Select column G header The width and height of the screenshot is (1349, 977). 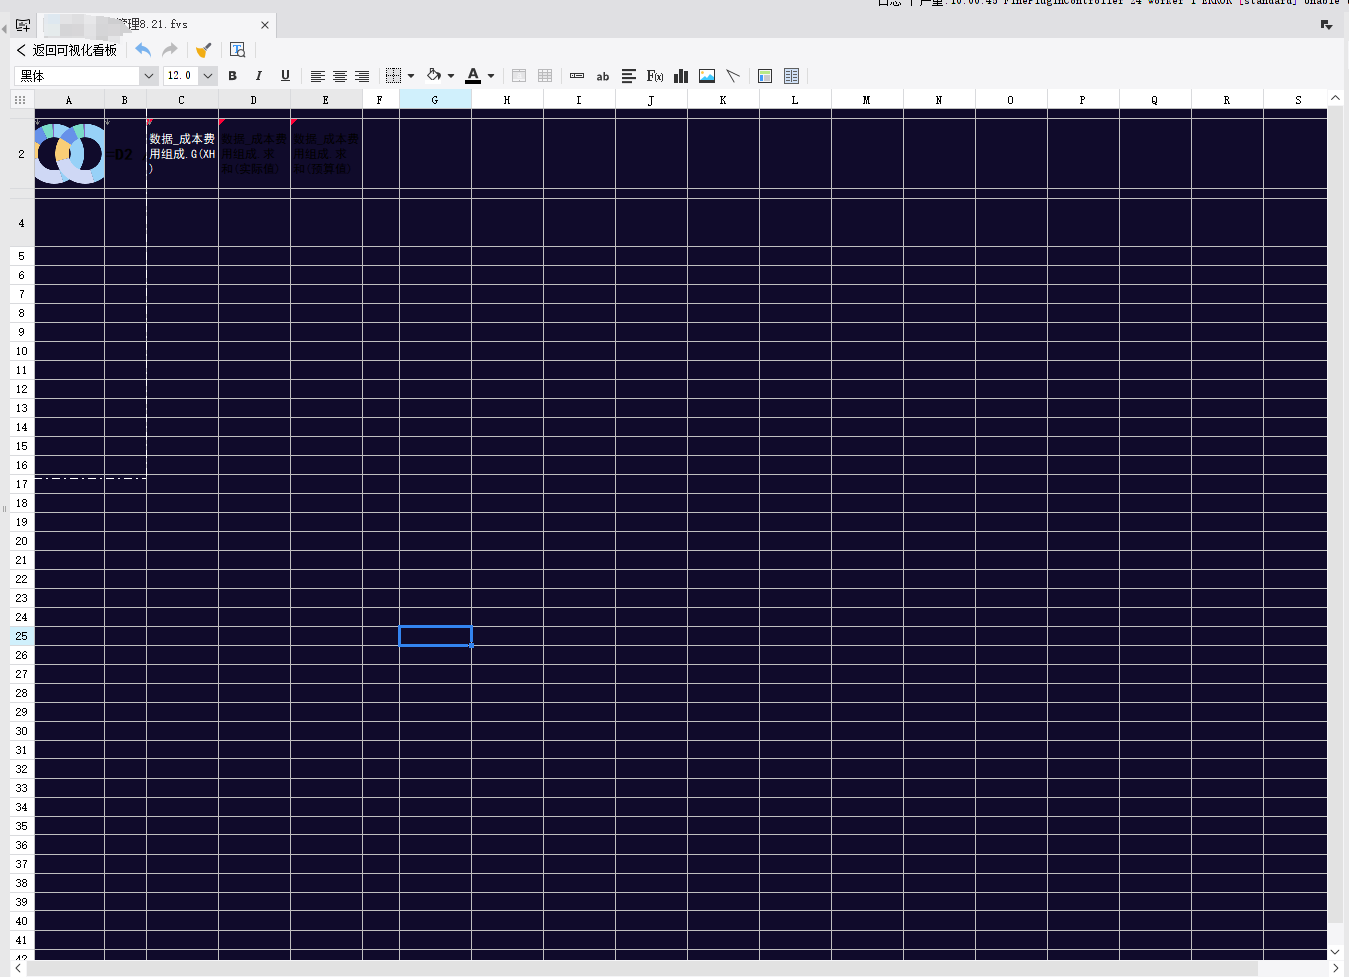coord(435,100)
